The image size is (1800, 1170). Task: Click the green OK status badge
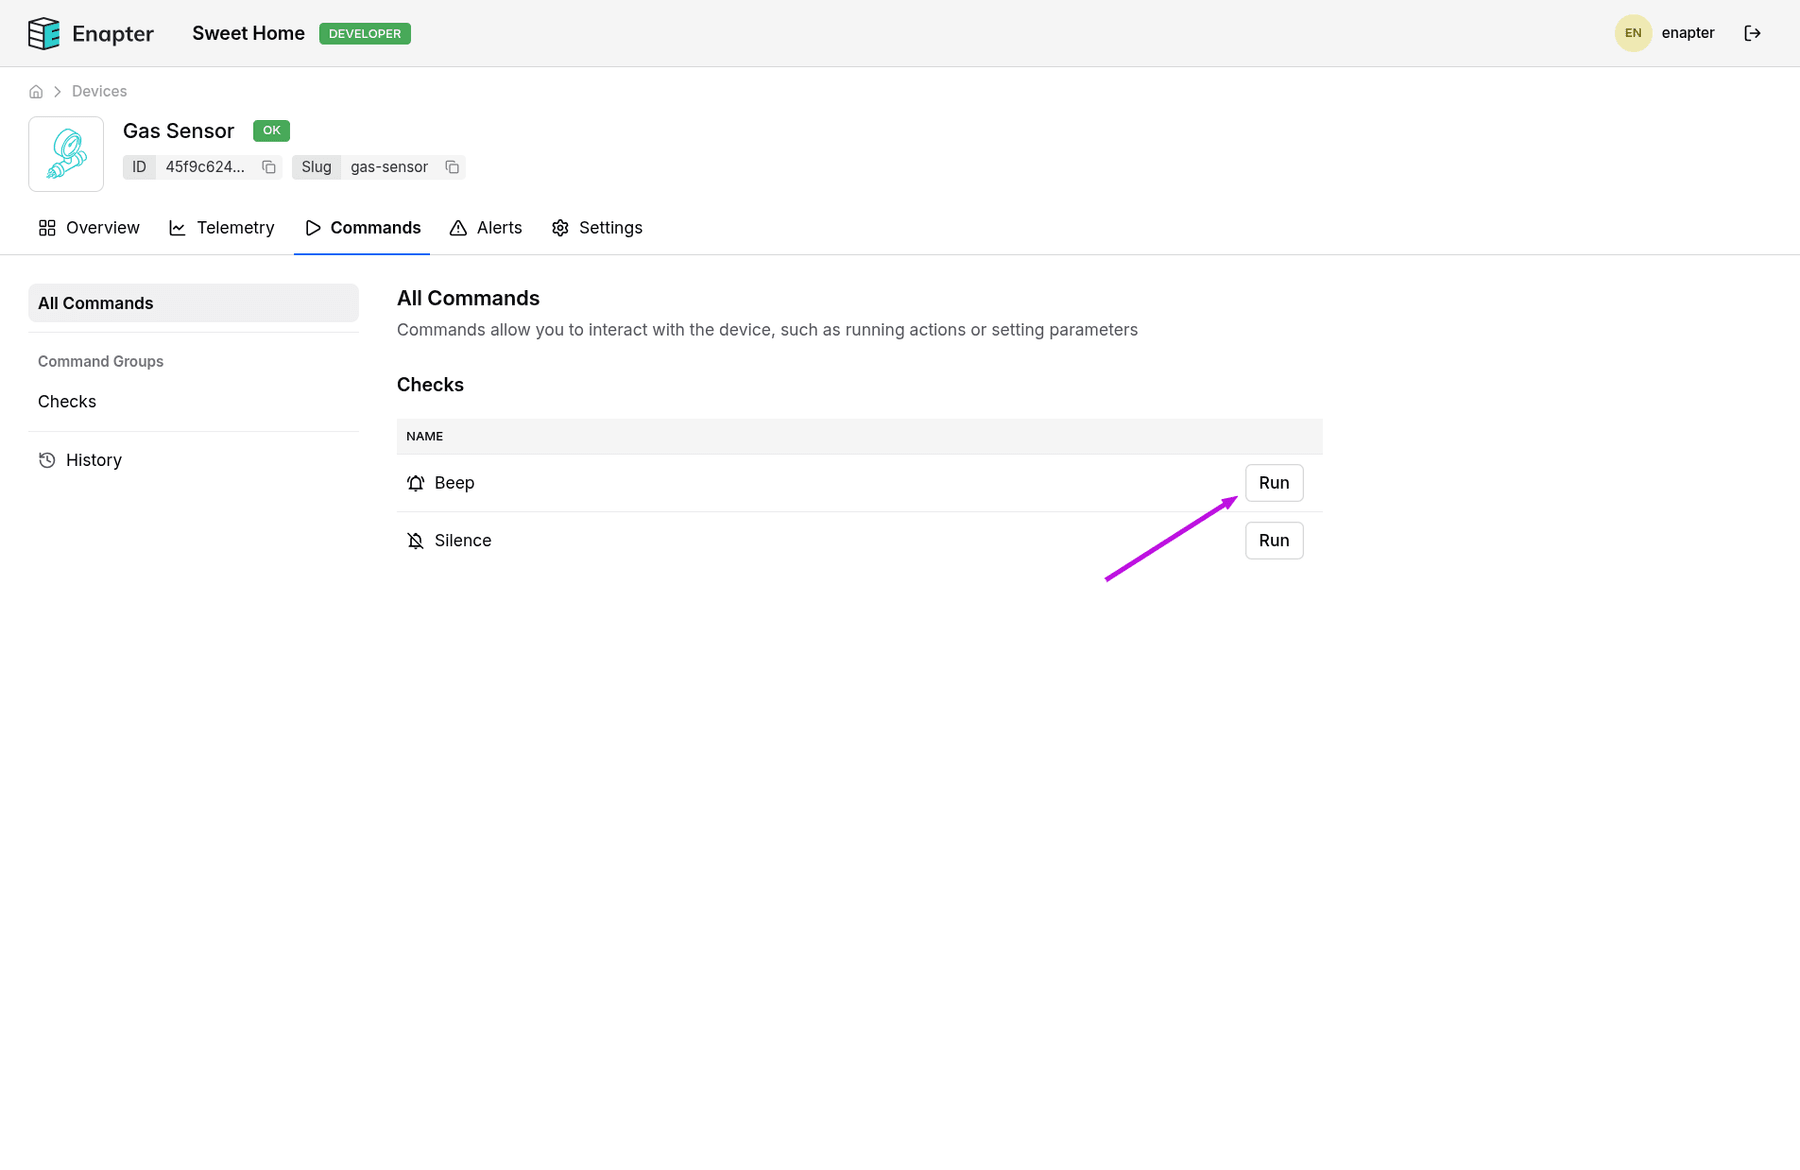(271, 130)
